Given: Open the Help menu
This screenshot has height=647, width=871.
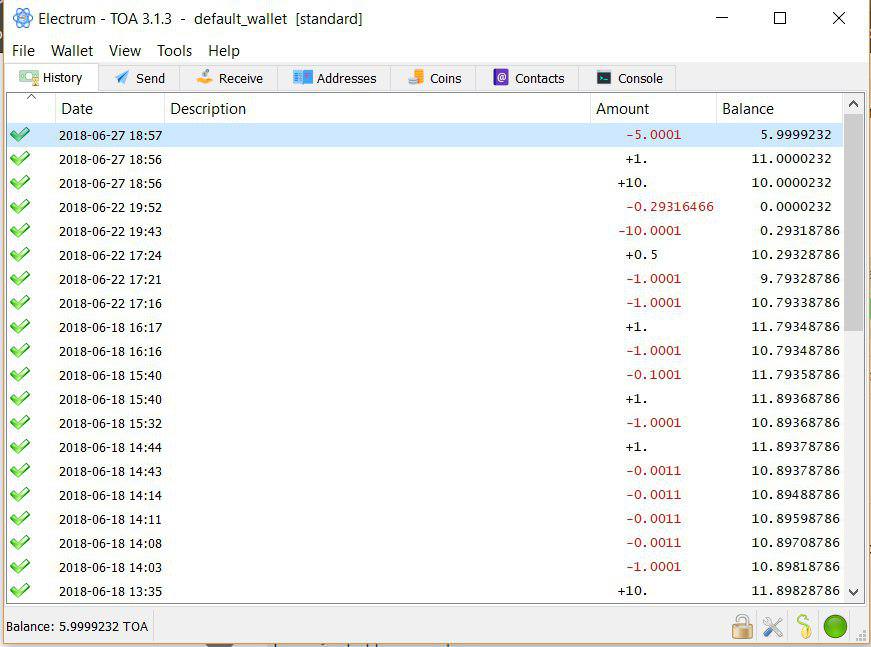Looking at the screenshot, I should click(x=224, y=51).
